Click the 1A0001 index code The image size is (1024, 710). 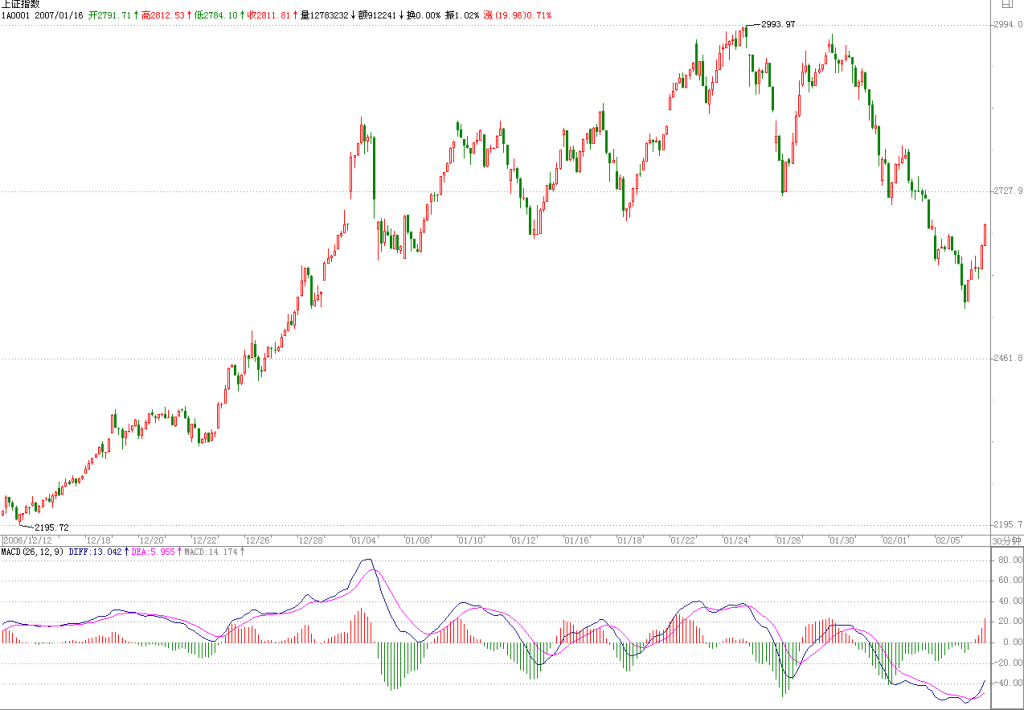point(16,14)
